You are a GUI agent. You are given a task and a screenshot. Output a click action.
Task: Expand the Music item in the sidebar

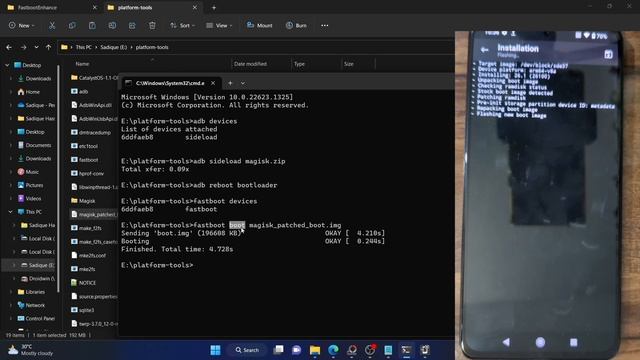(x=11, y=172)
